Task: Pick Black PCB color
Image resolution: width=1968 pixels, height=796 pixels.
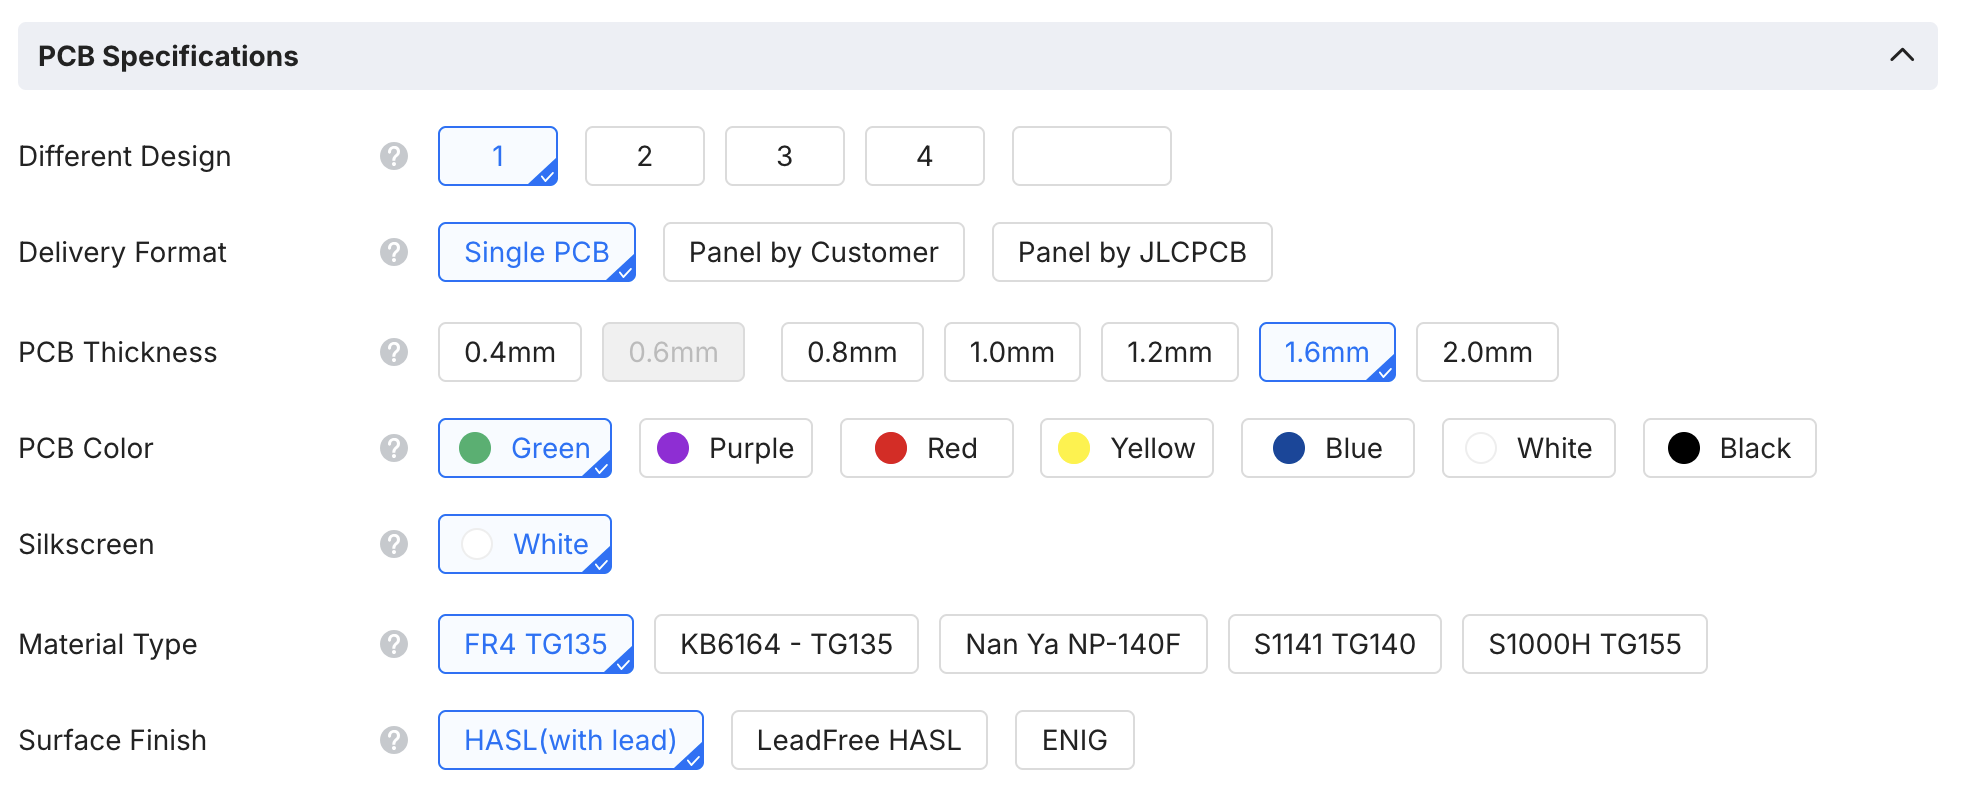Action: 1730,448
